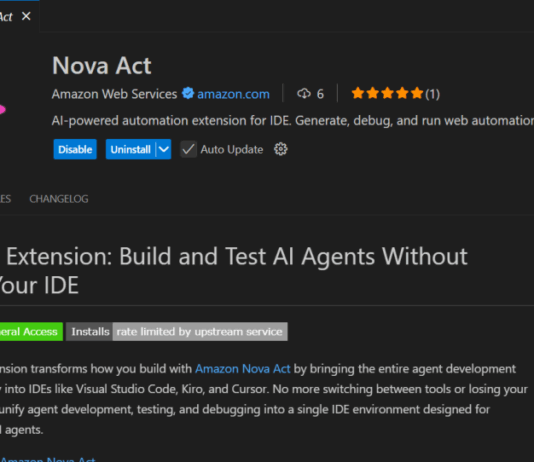Open the dropdown arrow beside Uninstall
Viewport: 534px width, 462px height.
[x=163, y=149]
